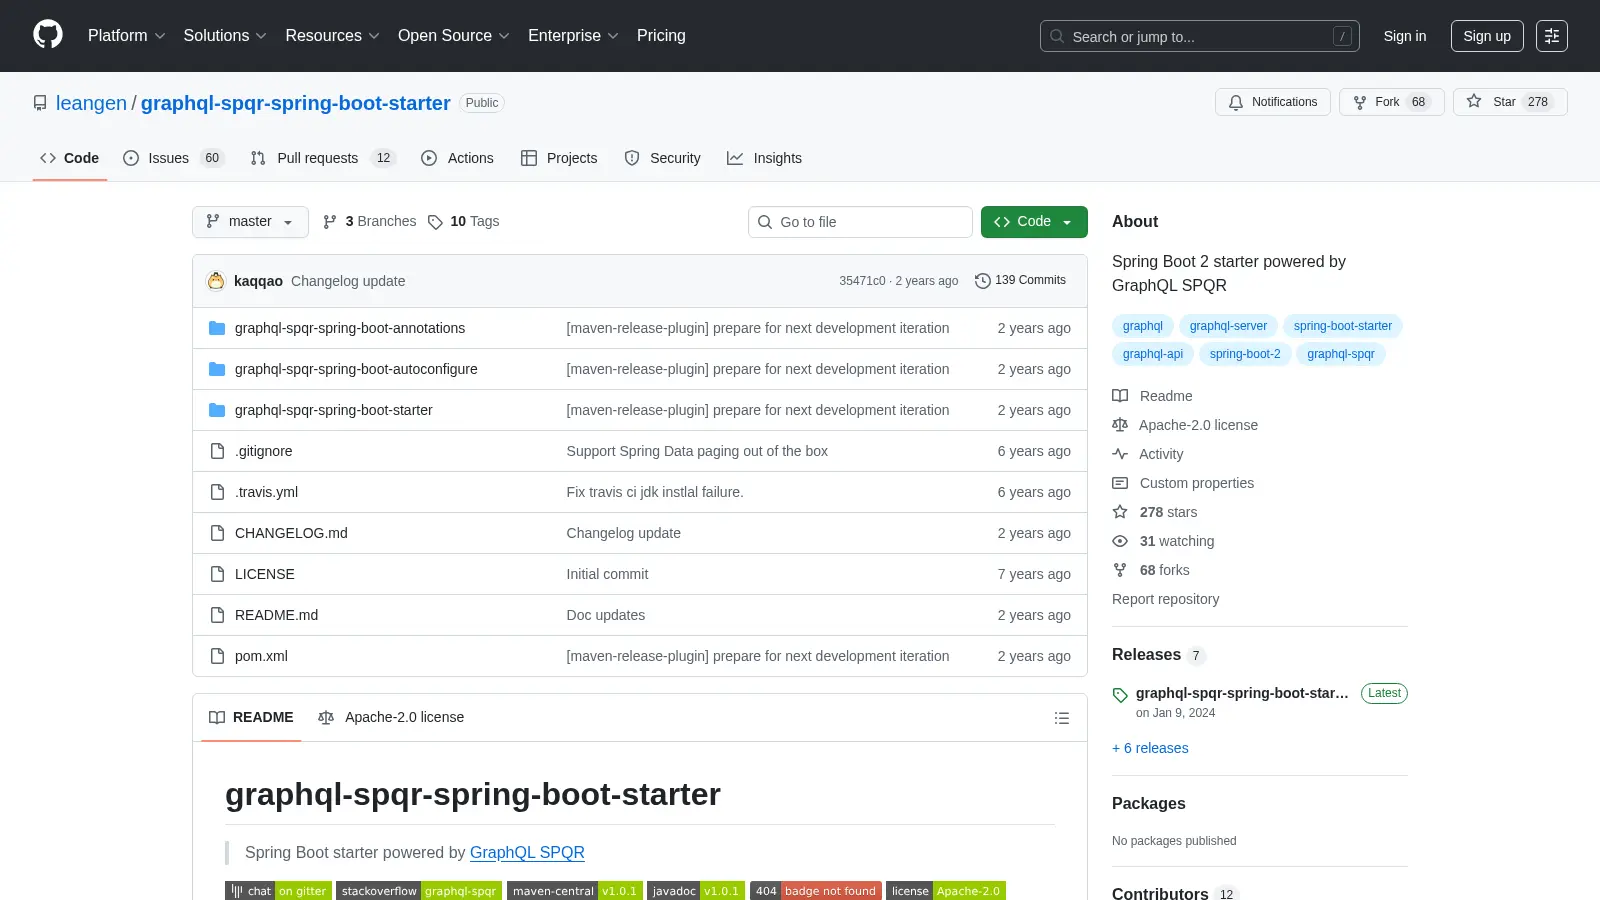
Task: Click the eye icon beside 31 watching
Action: (1120, 541)
